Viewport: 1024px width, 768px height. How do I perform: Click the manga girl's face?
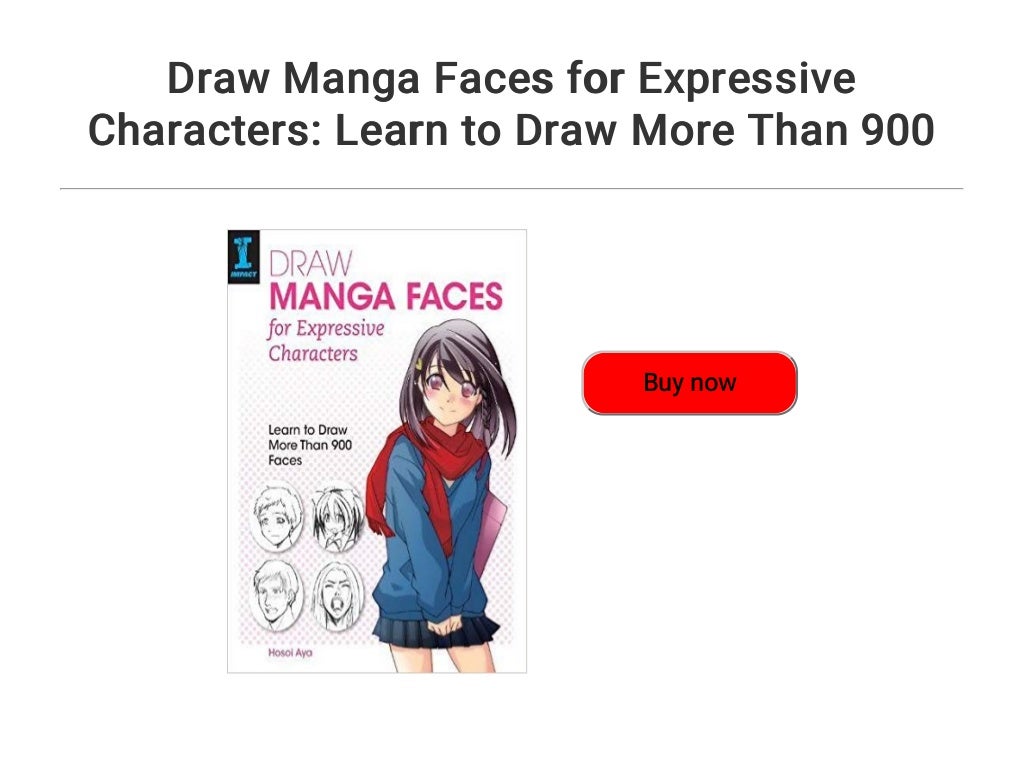(451, 392)
